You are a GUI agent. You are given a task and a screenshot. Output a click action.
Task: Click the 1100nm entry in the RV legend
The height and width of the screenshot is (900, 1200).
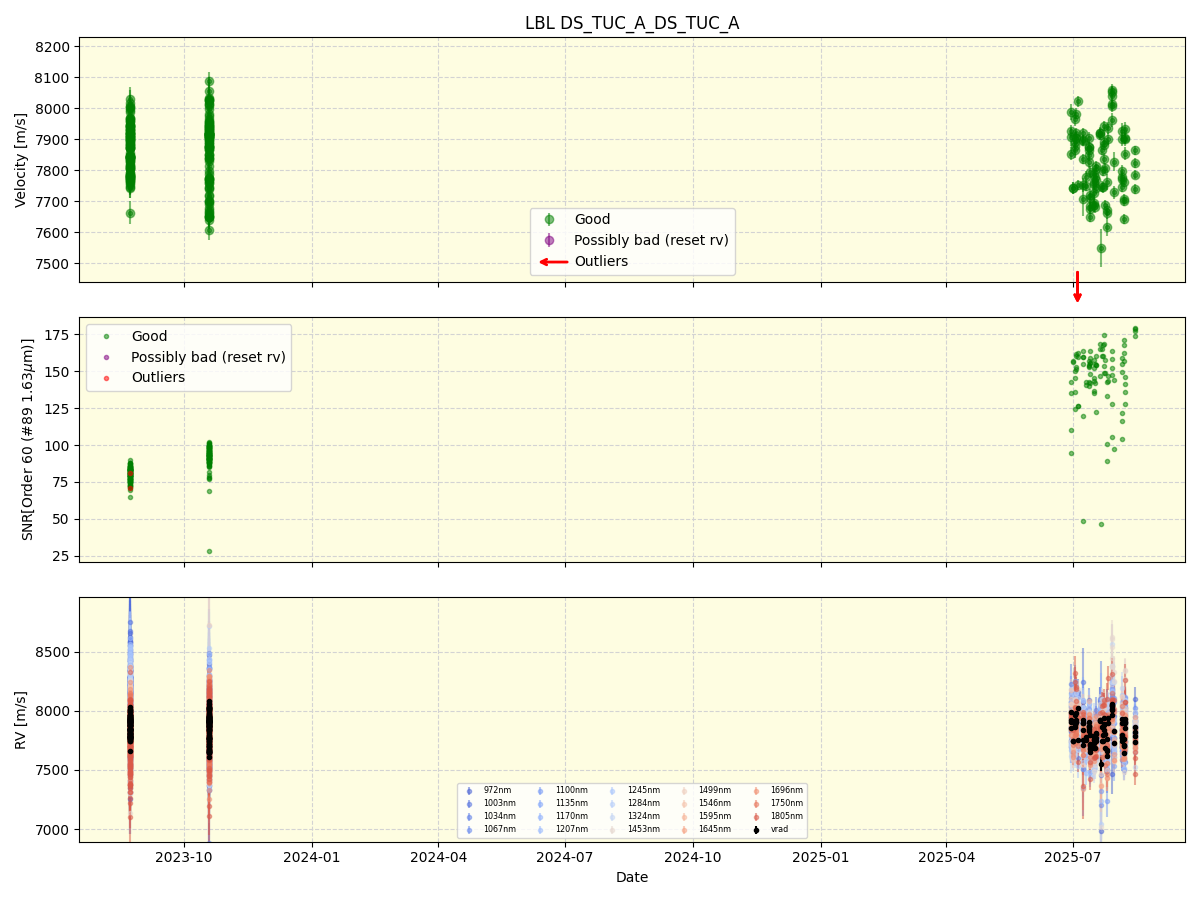(562, 790)
